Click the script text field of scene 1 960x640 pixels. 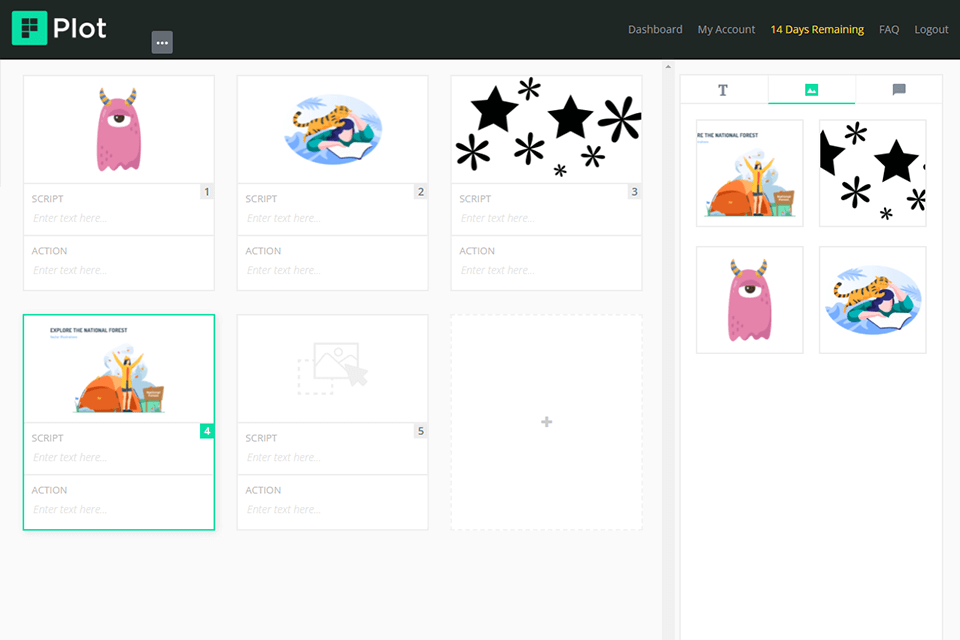[x=119, y=218]
